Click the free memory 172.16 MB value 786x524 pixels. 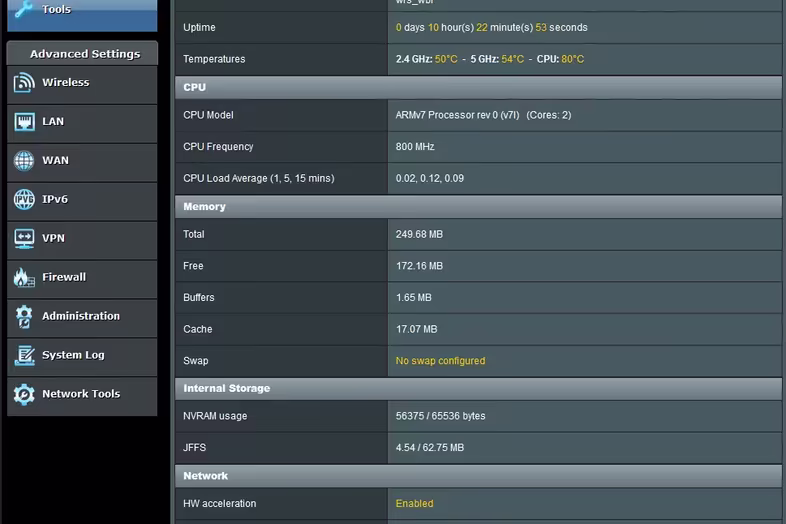pos(419,266)
